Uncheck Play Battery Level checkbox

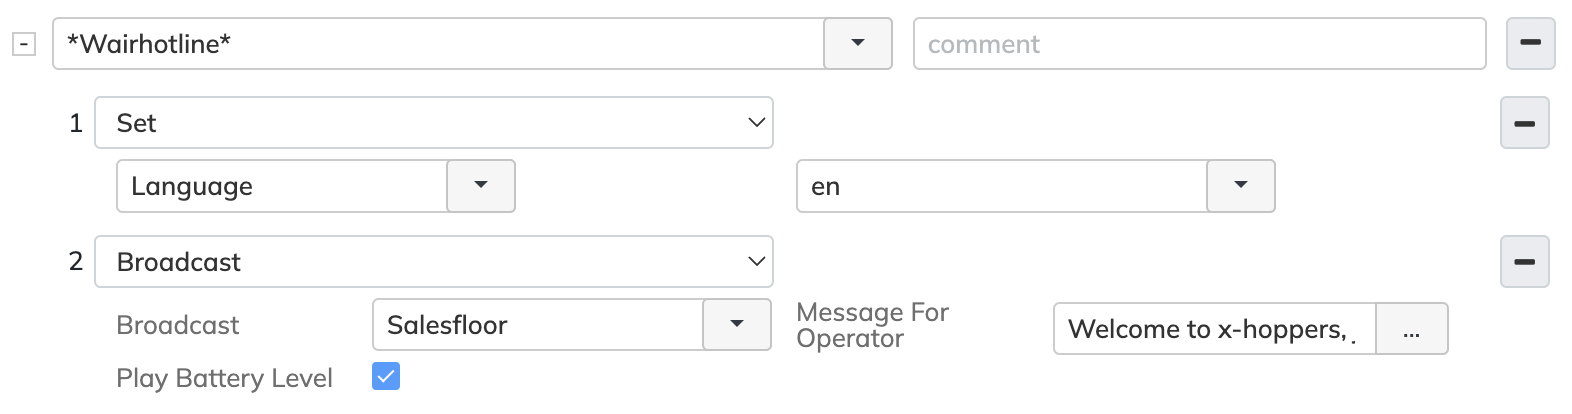pyautogui.click(x=386, y=377)
